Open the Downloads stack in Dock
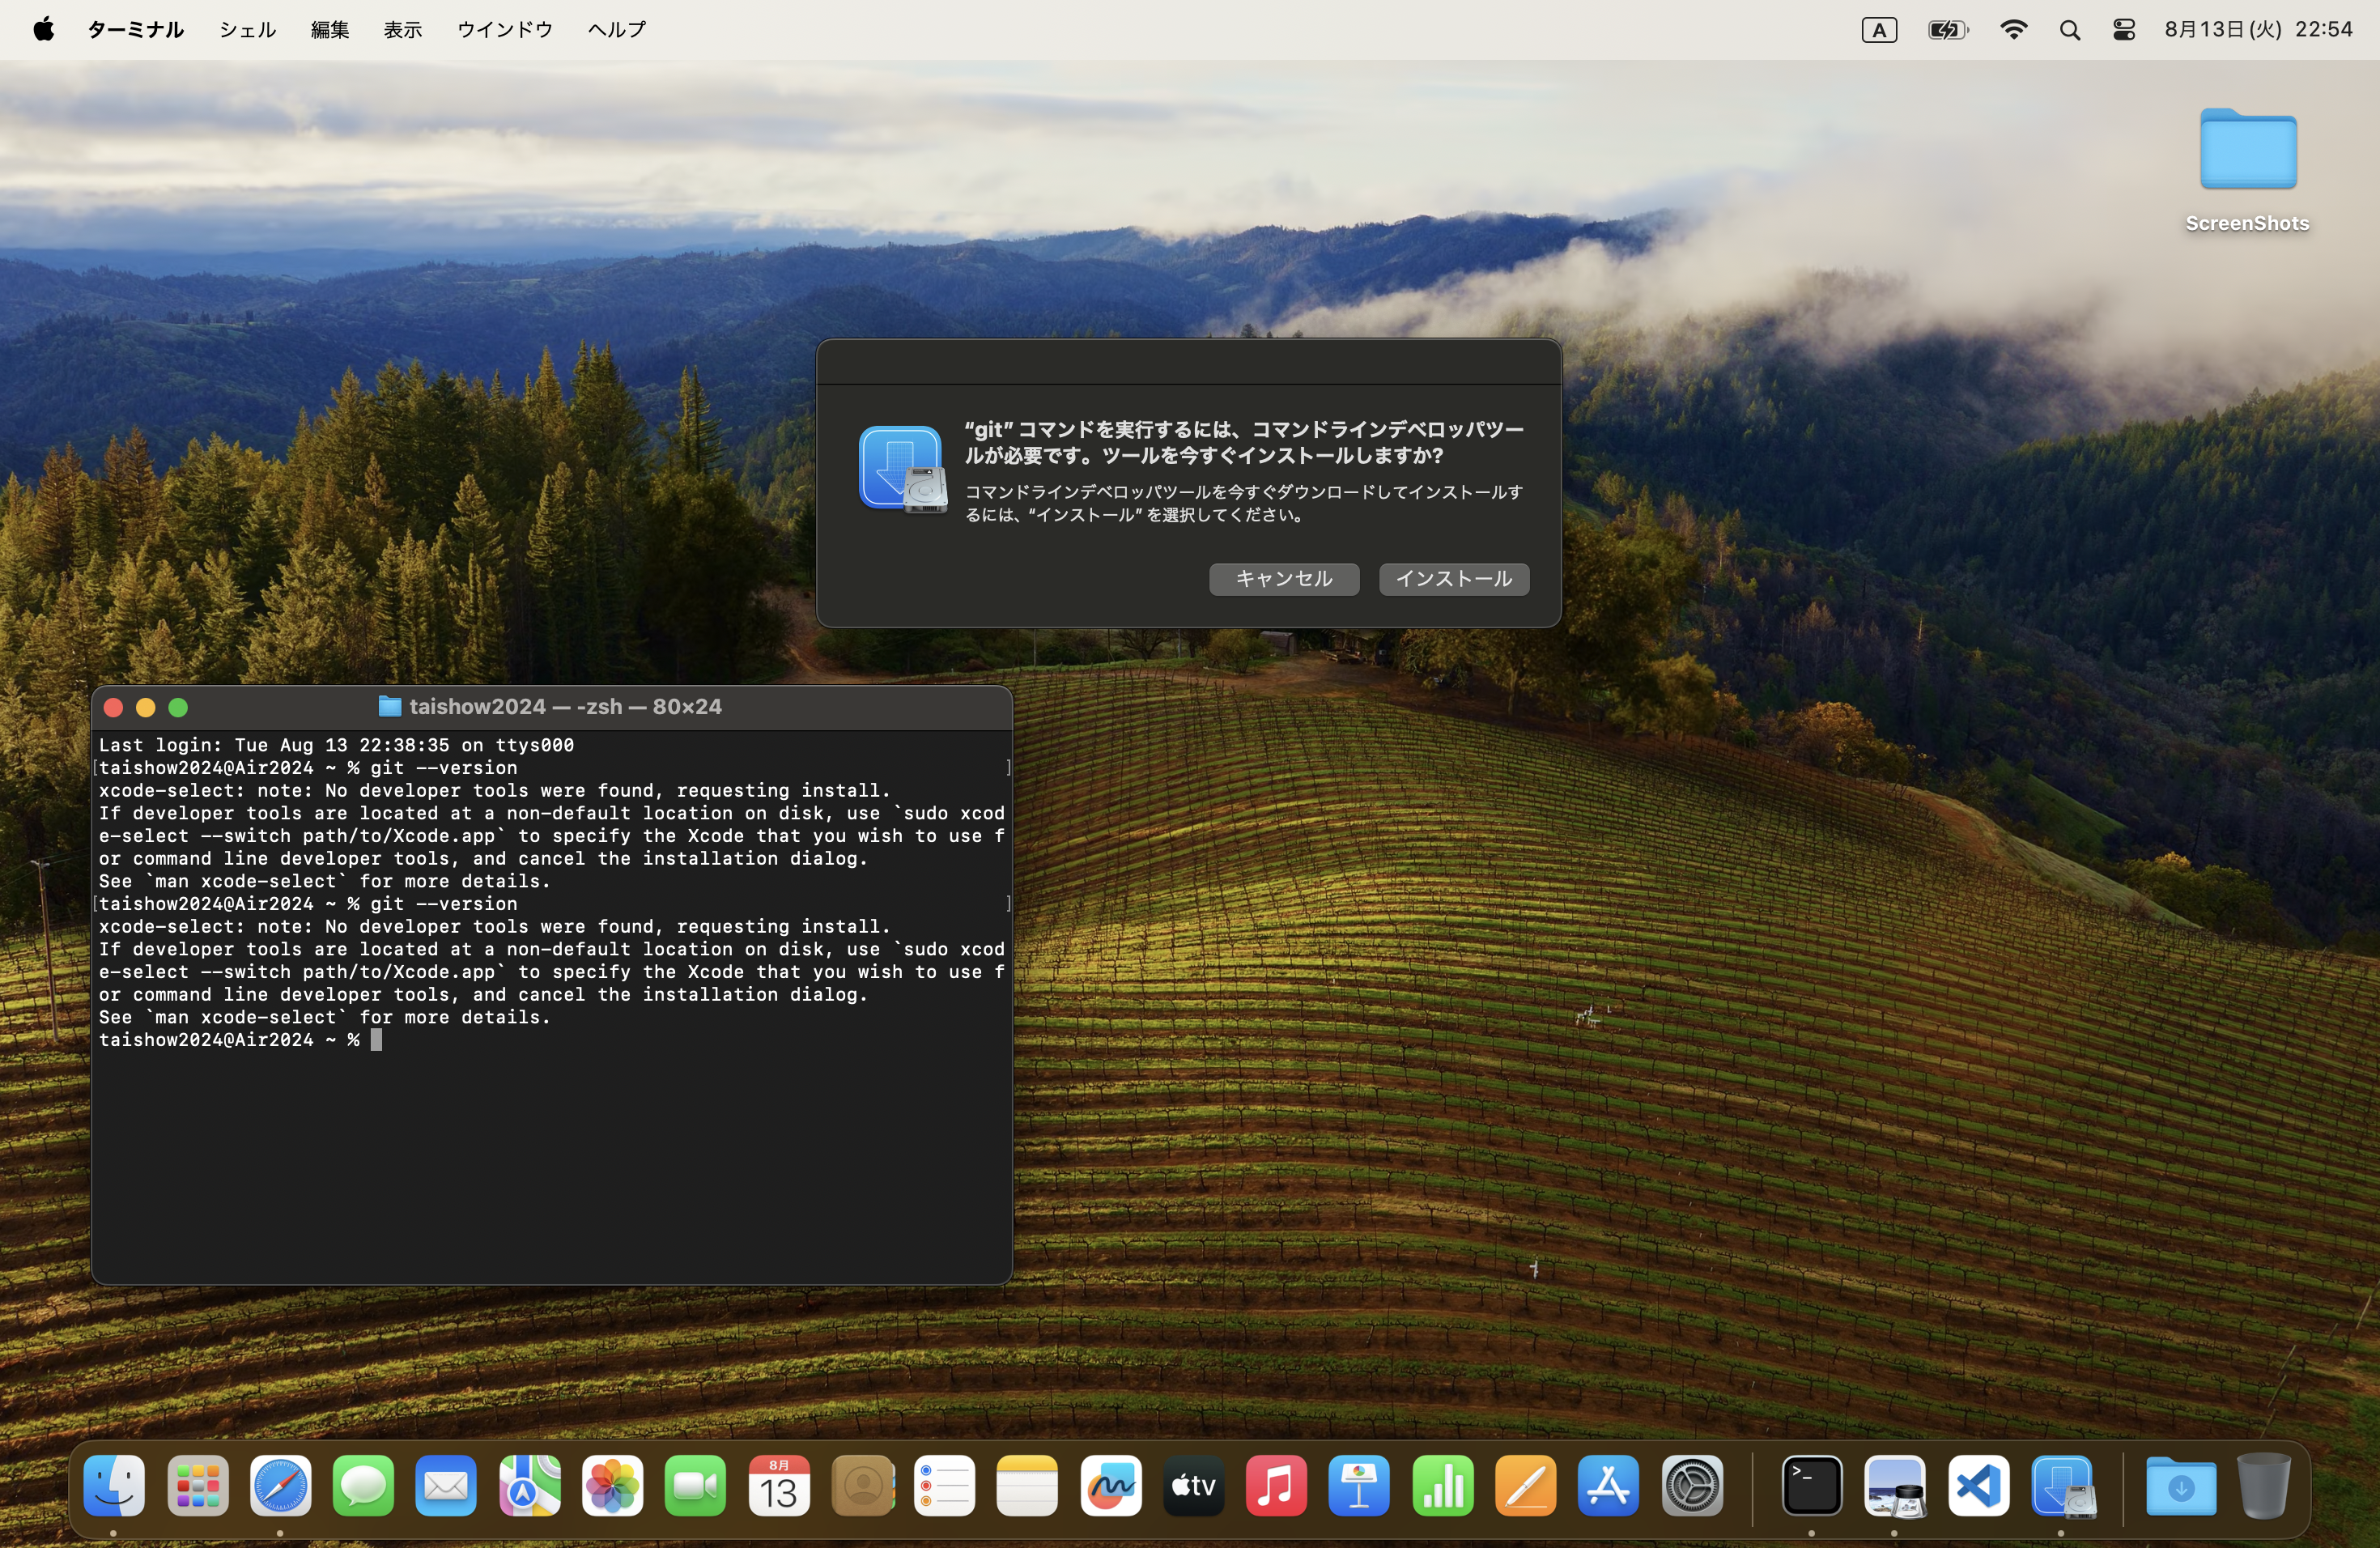 2181,1486
